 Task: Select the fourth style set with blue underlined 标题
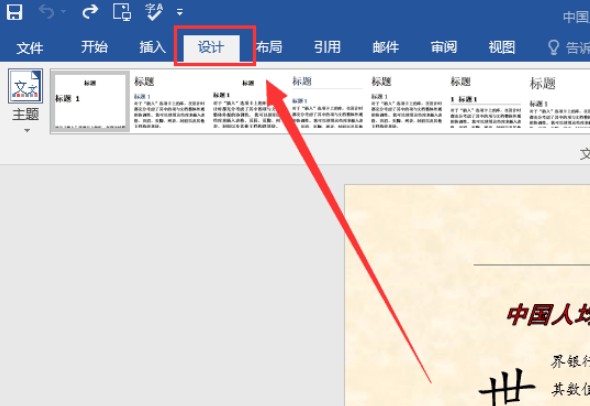pyautogui.click(x=327, y=102)
